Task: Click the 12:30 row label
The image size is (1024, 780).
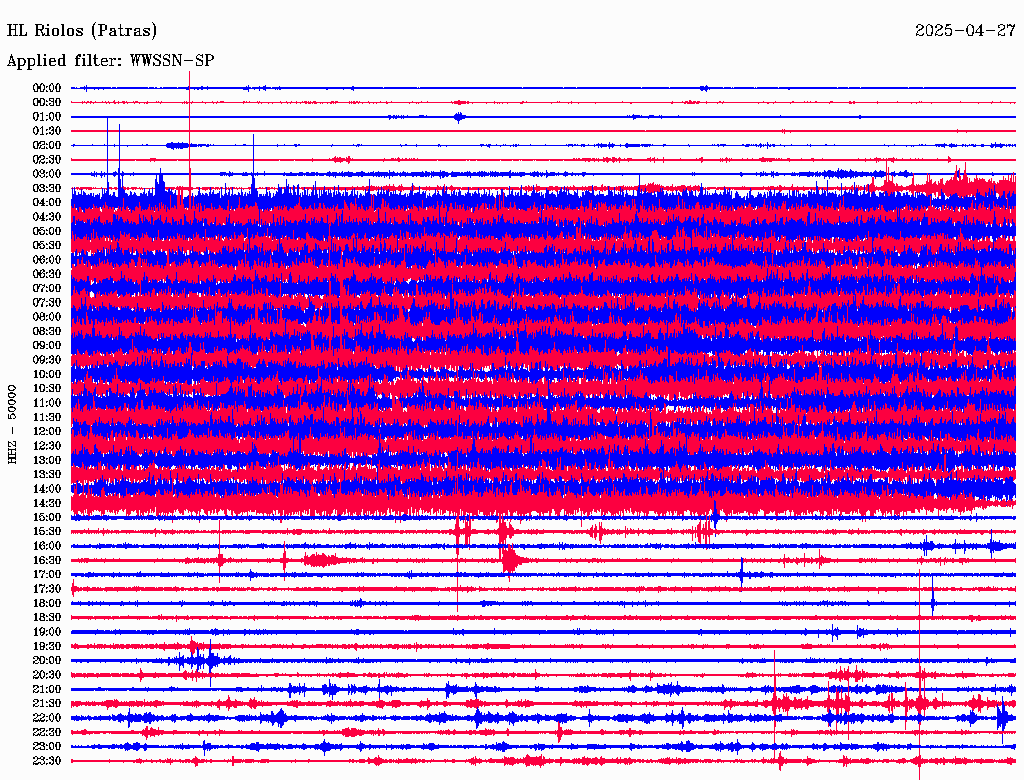Action: click(x=47, y=446)
